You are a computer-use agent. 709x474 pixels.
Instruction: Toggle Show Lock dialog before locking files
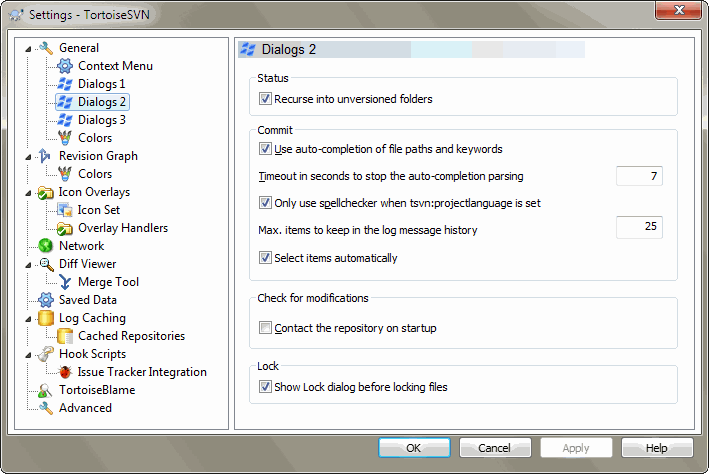tap(265, 387)
